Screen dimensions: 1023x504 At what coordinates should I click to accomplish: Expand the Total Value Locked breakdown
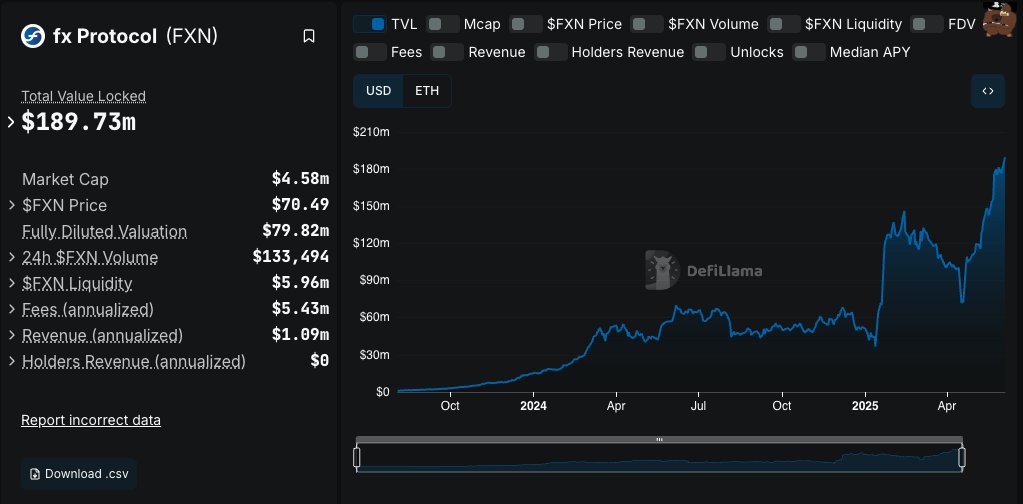tap(11, 122)
